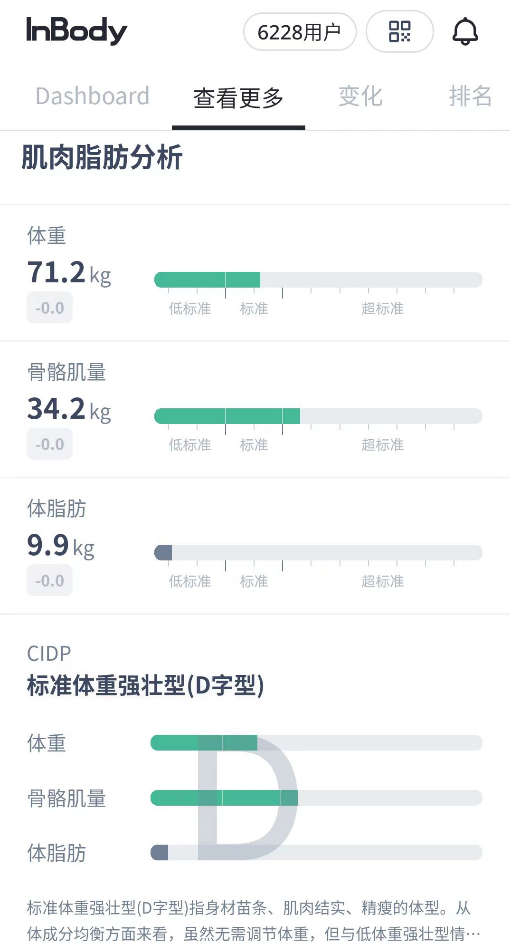Open the QR code scanner icon
This screenshot has height=944, width=510.
[399, 31]
